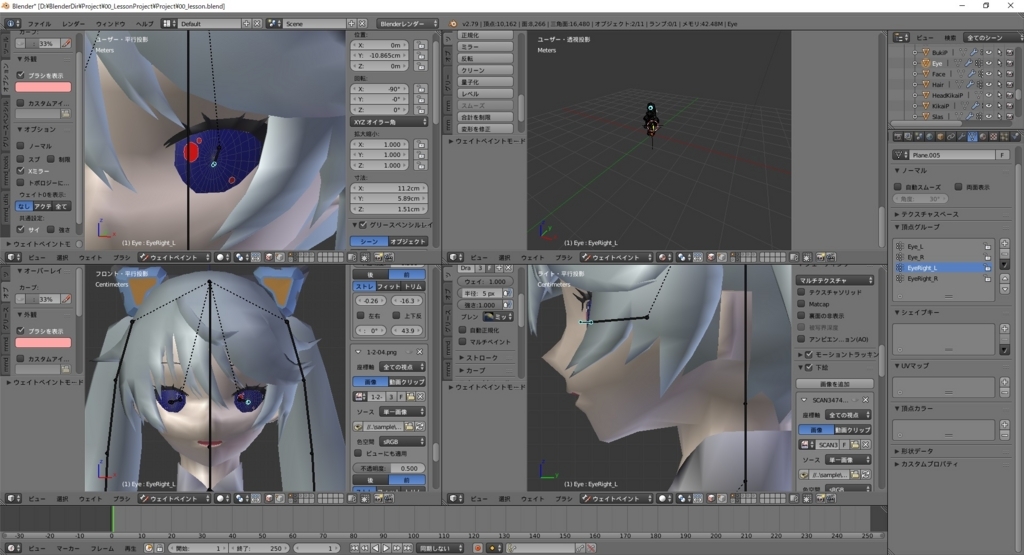Delete the Scene with its X icon

coord(362,24)
